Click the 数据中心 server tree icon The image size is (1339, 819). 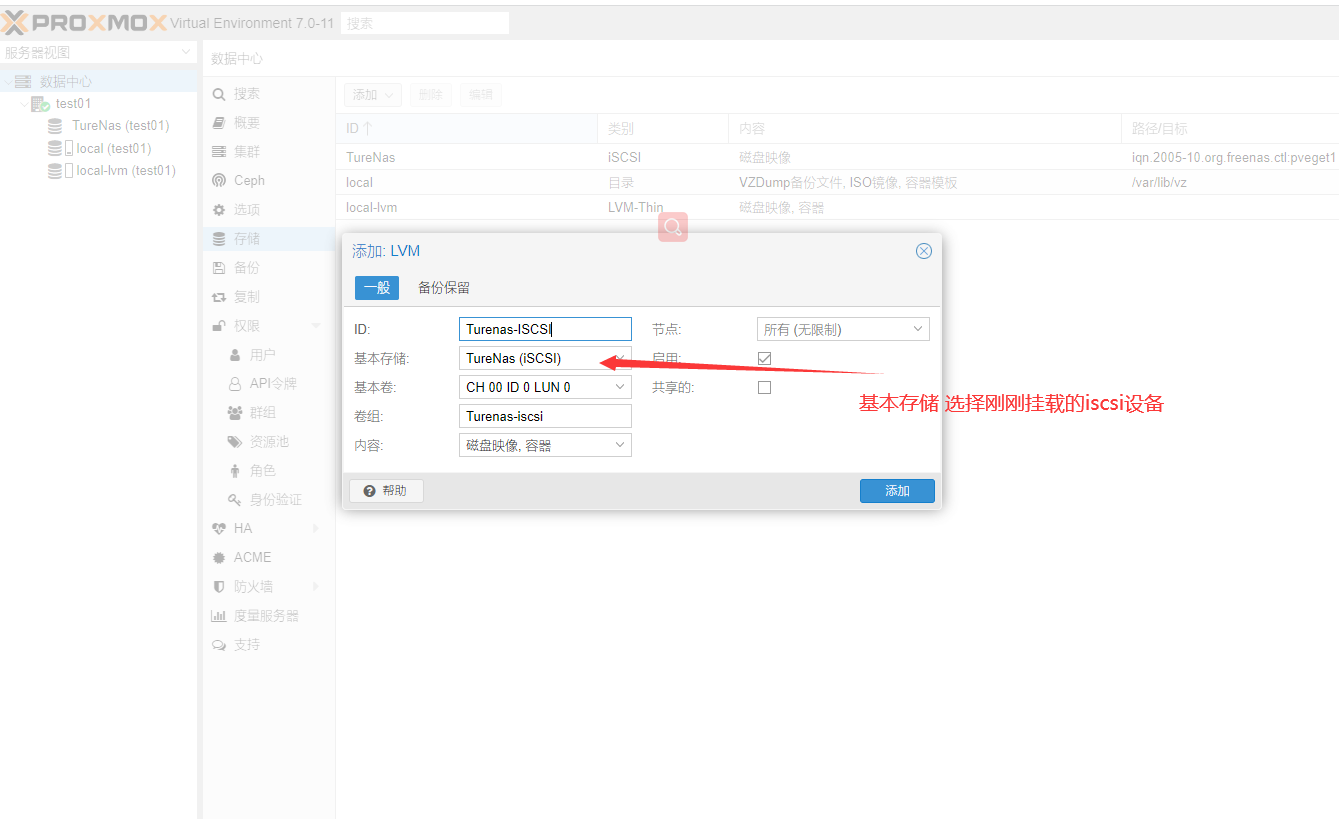(x=23, y=82)
